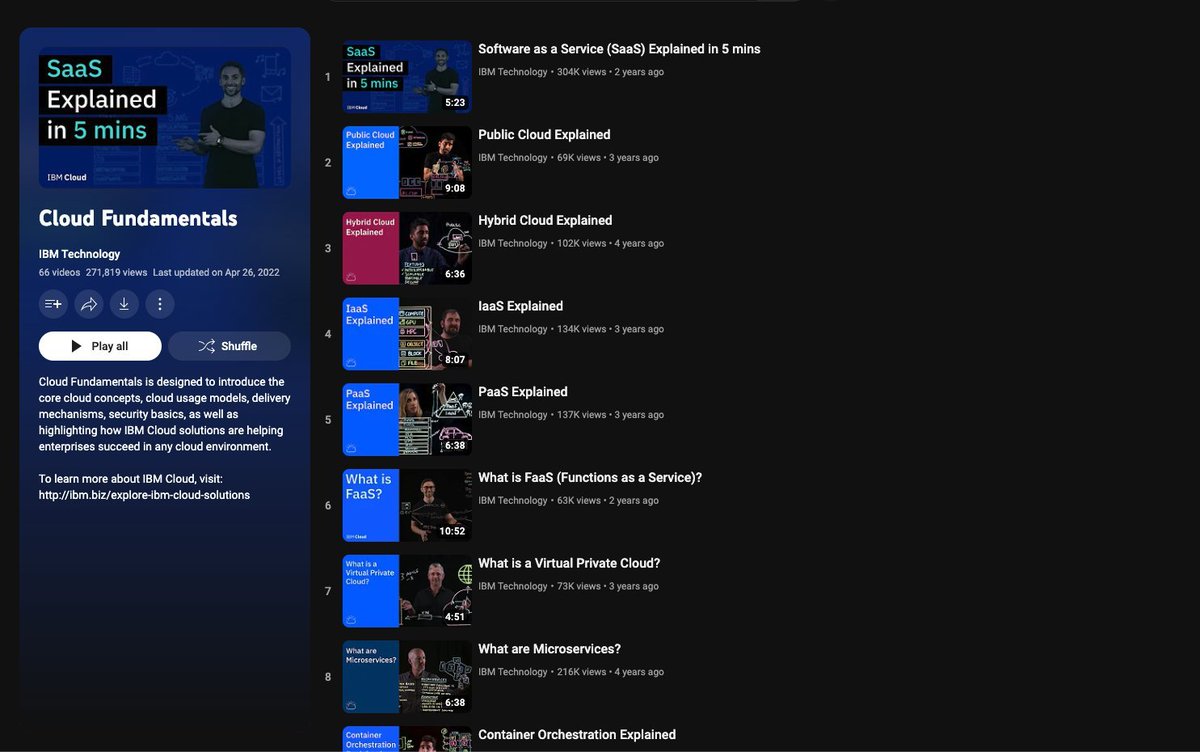The width and height of the screenshot is (1200, 752).
Task: Open the playlist's three-dot more actions menu
Action: point(160,304)
